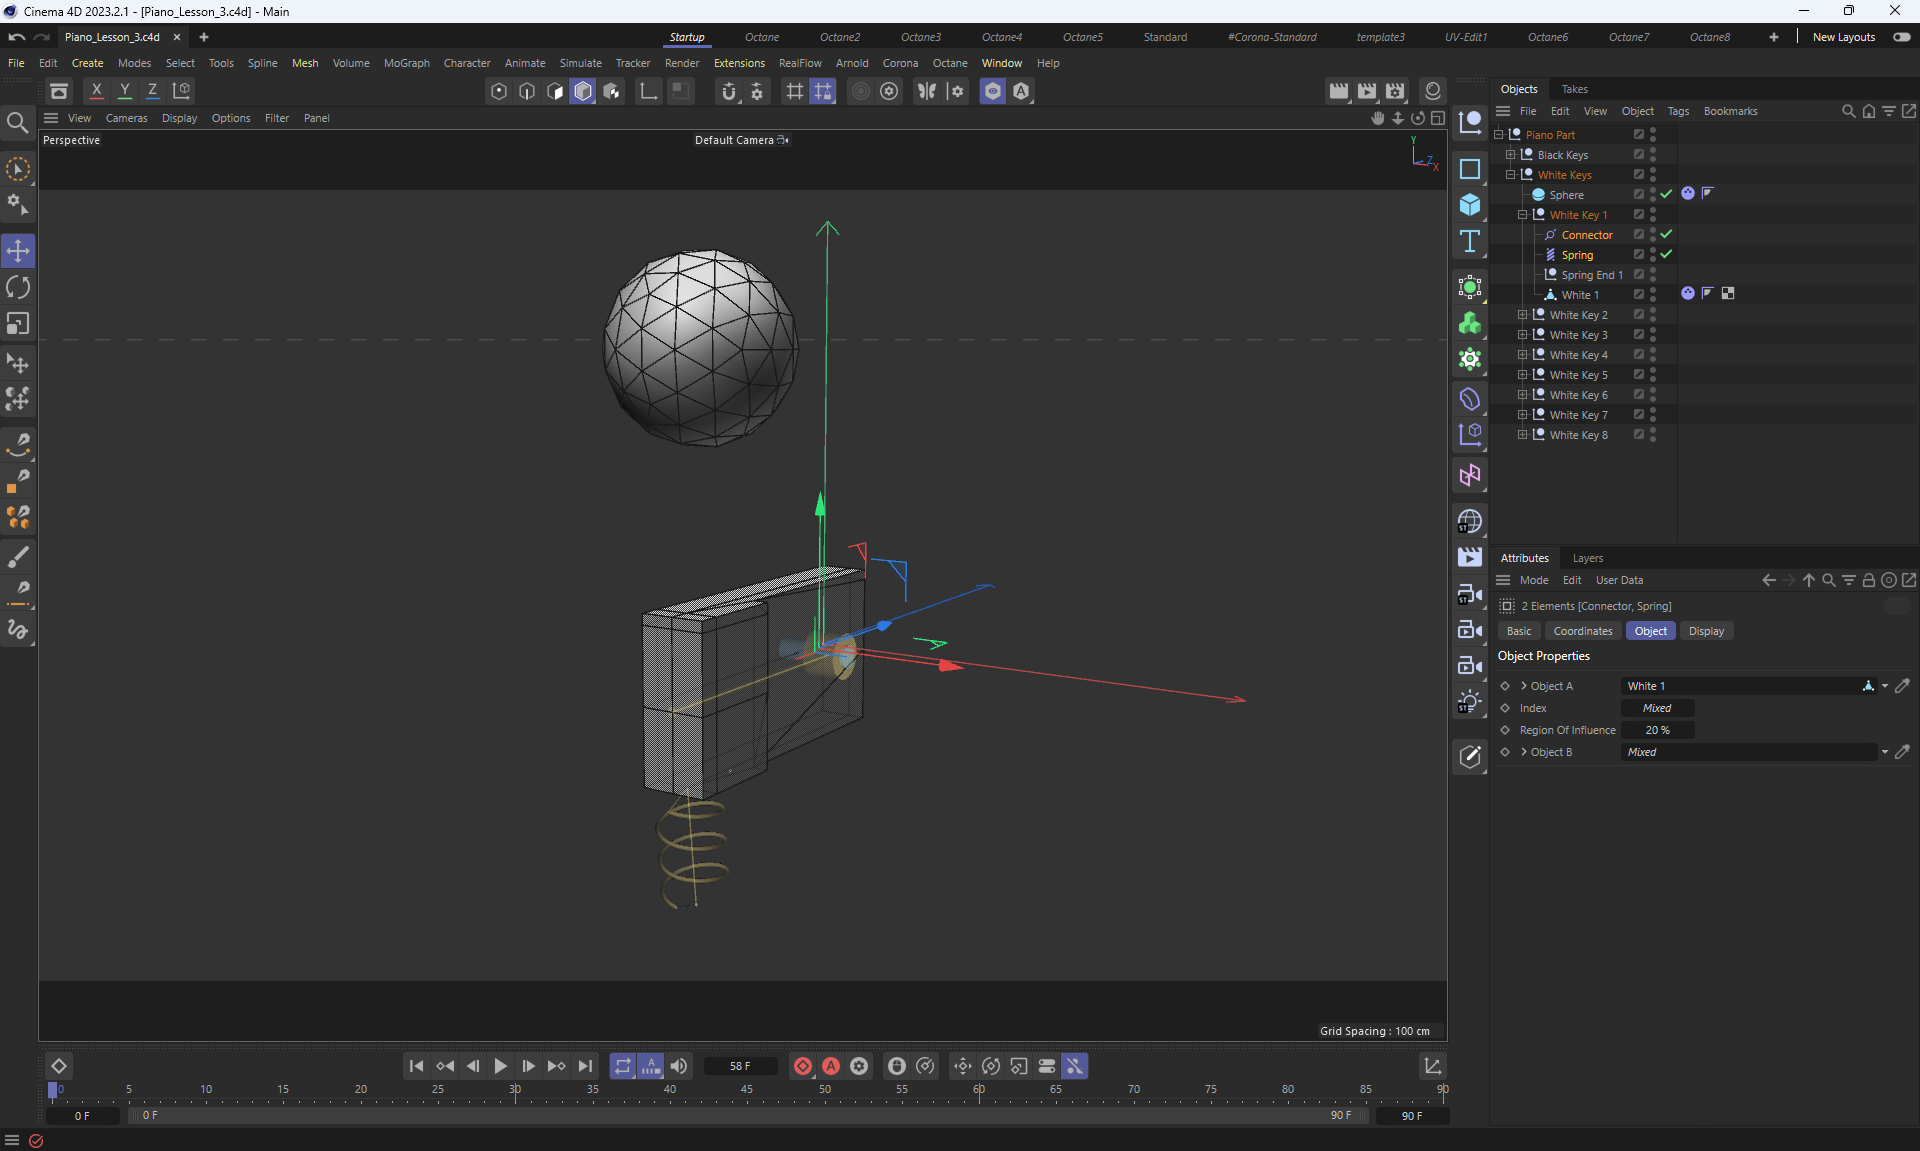Open the MoGraph menu
The width and height of the screenshot is (1920, 1151).
point(406,63)
